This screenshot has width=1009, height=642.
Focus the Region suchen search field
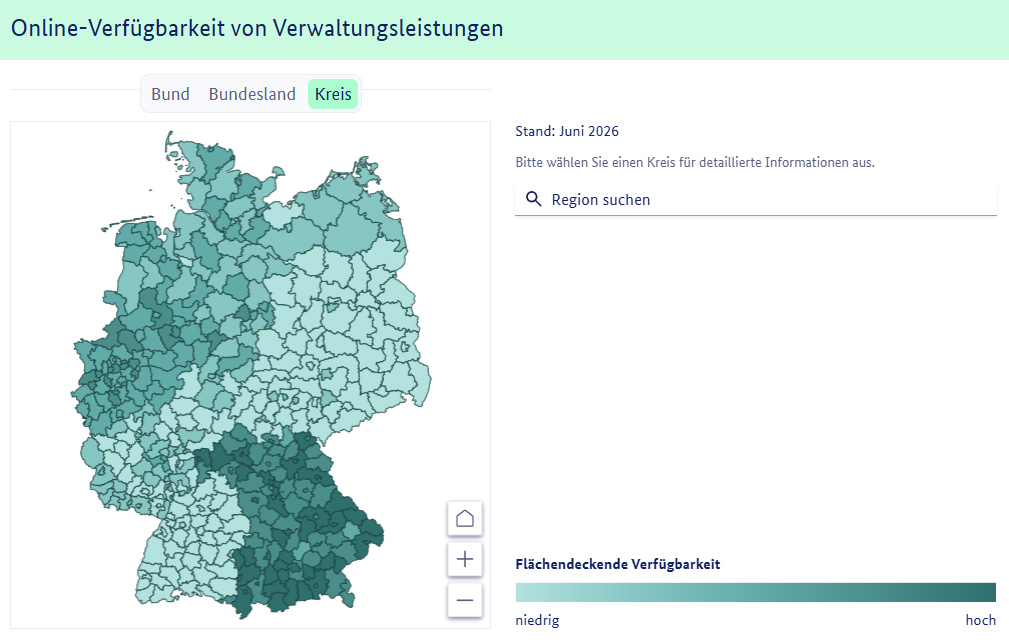pos(755,199)
